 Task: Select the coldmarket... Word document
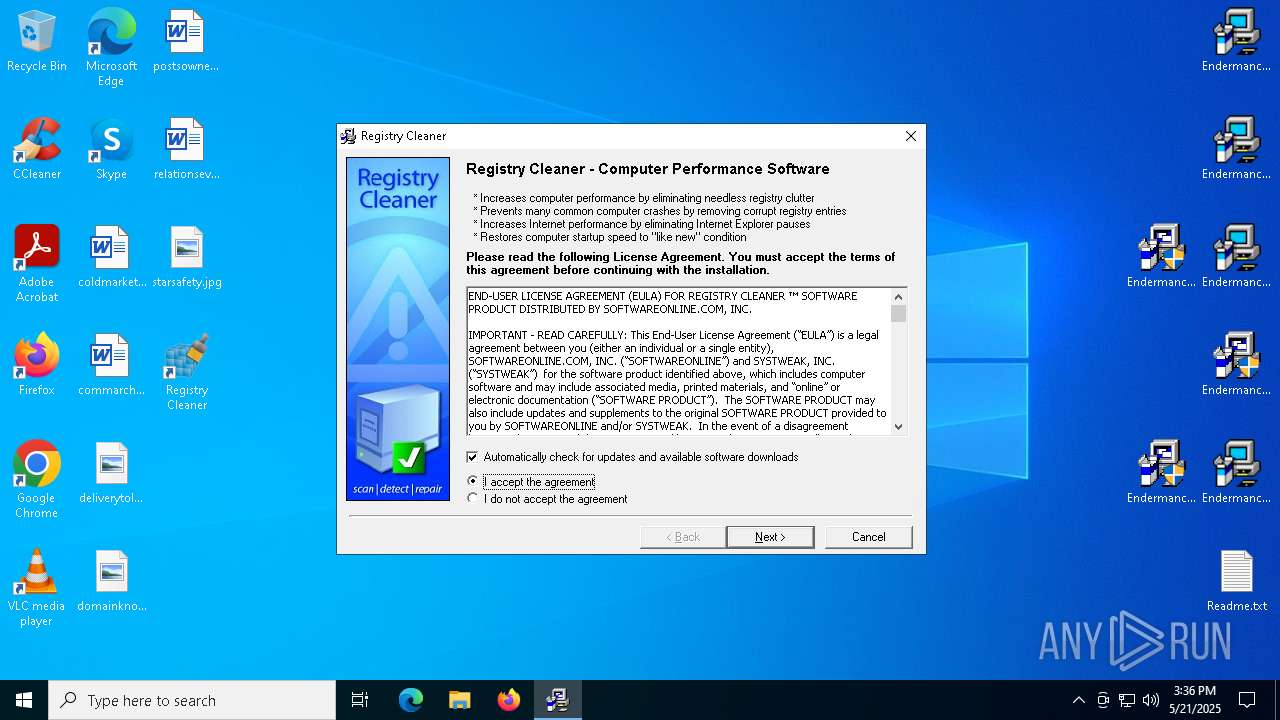[111, 257]
